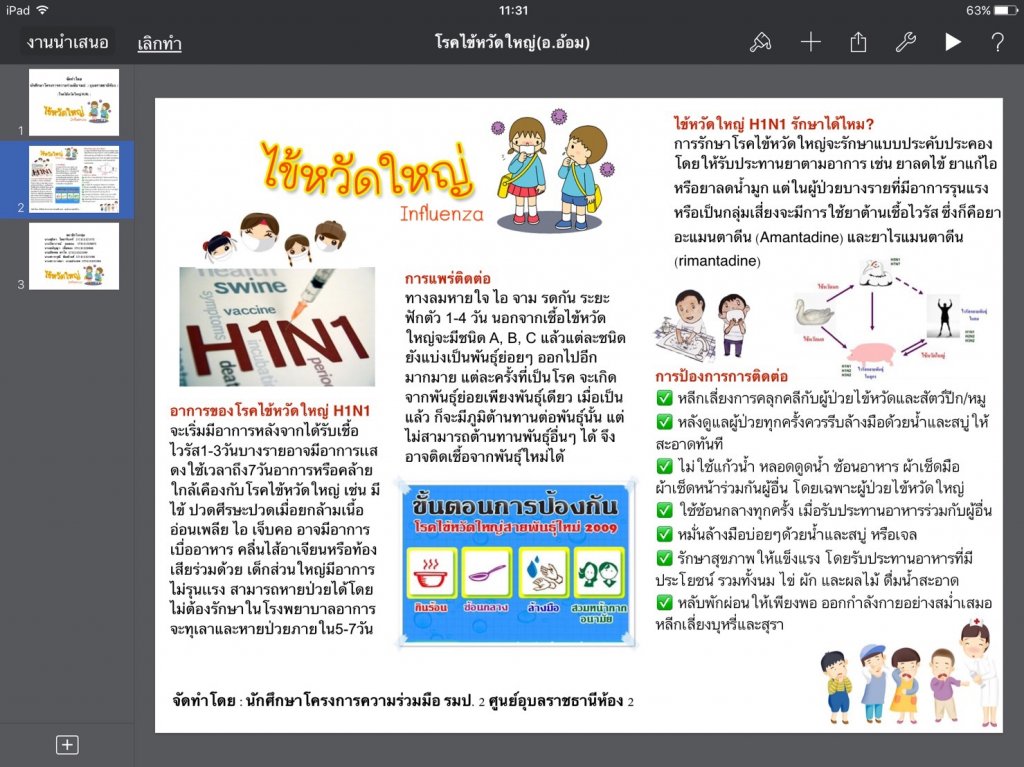Screen dimensions: 1024x767
Task: Open the question mark Help
Action: (997, 42)
